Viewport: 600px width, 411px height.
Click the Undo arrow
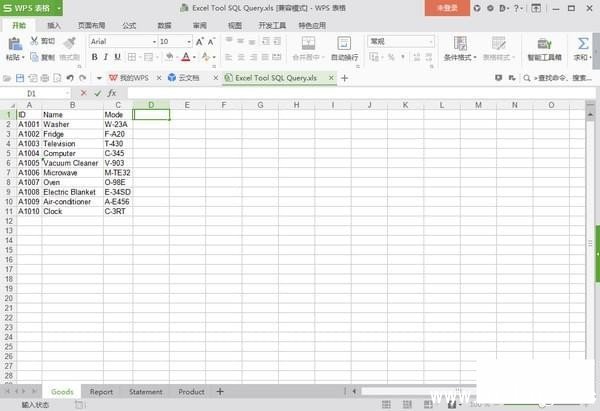pos(70,78)
